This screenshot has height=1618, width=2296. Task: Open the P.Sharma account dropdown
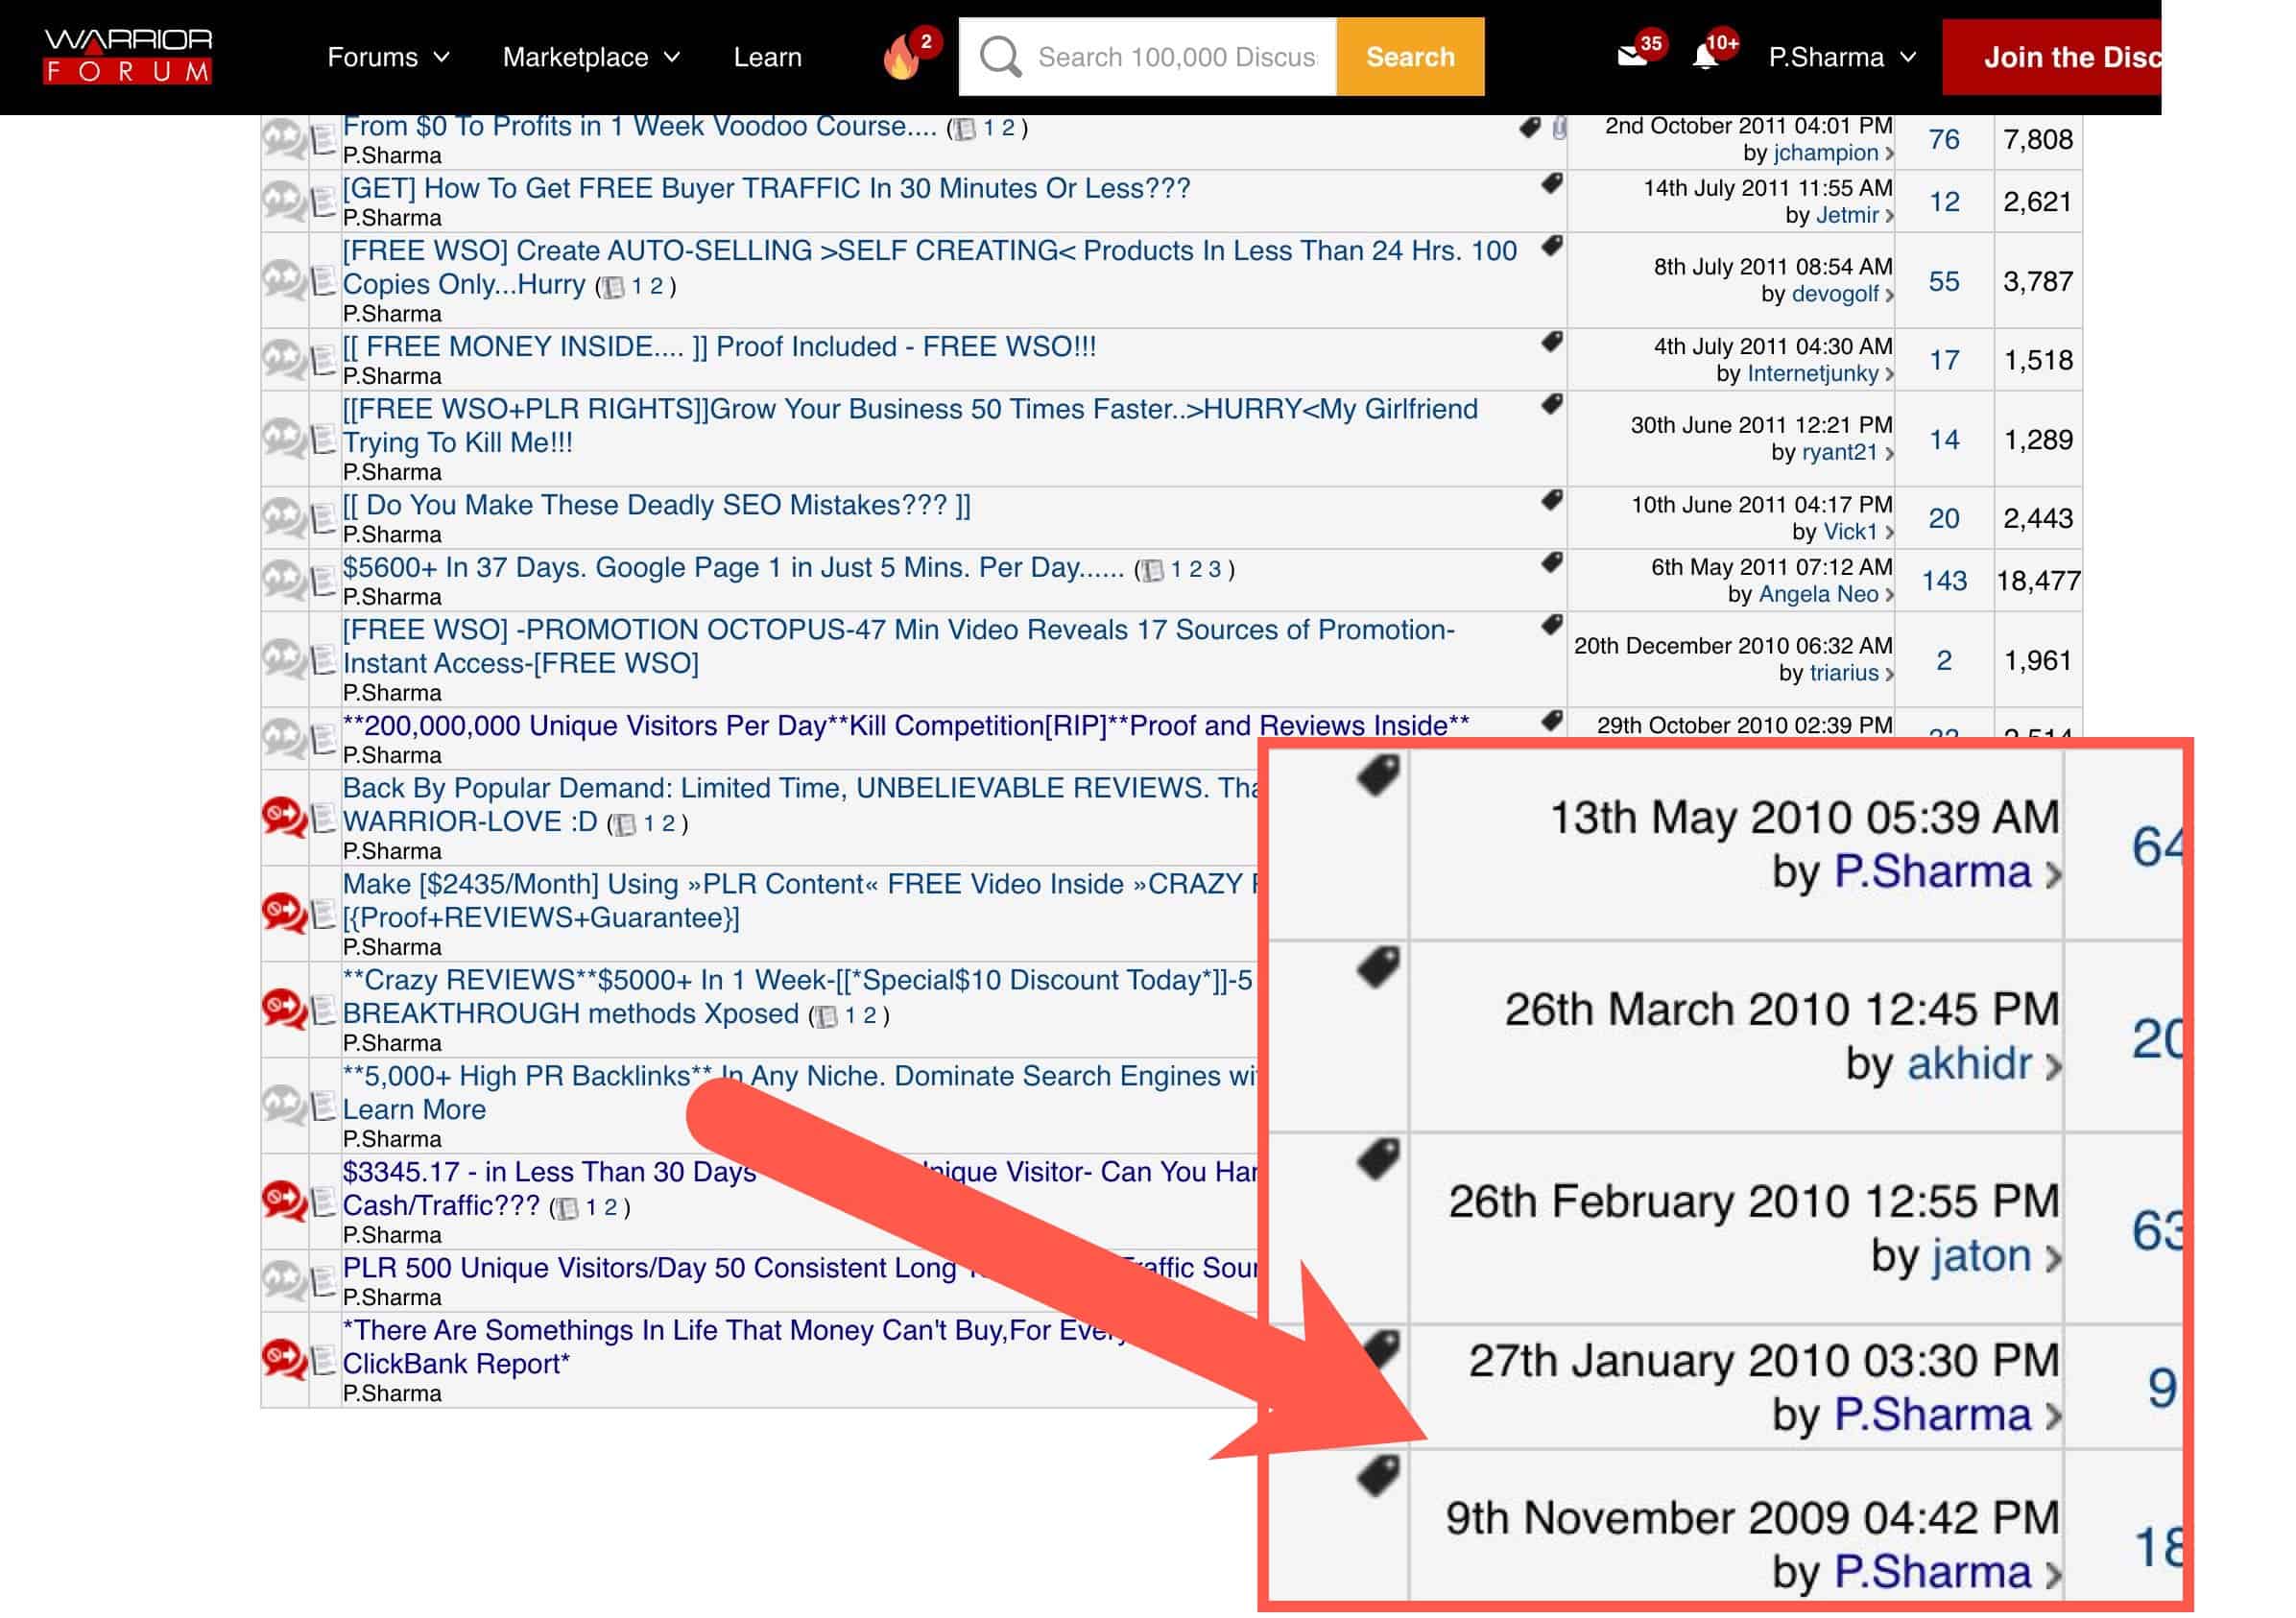1841,57
